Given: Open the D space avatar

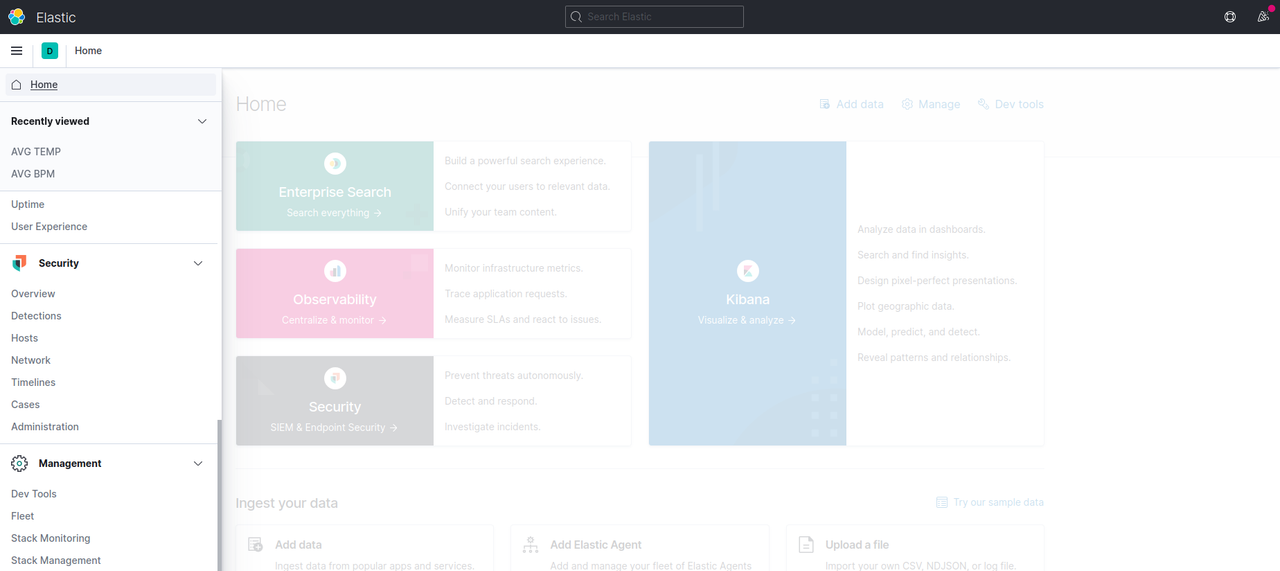Looking at the screenshot, I should (x=50, y=51).
